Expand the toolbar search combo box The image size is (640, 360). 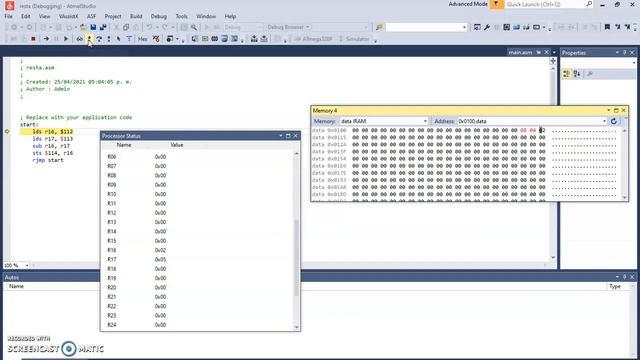tap(464, 27)
